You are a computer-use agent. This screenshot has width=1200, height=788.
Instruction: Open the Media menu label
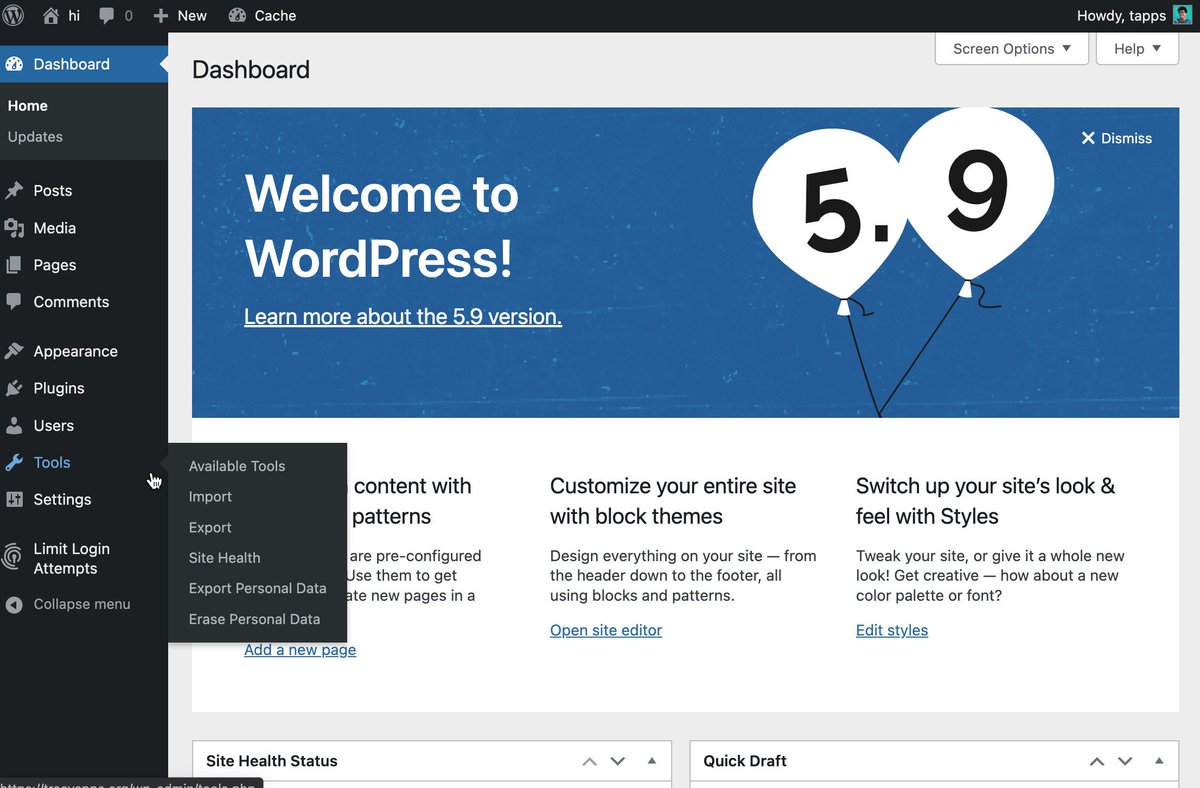click(x=55, y=228)
